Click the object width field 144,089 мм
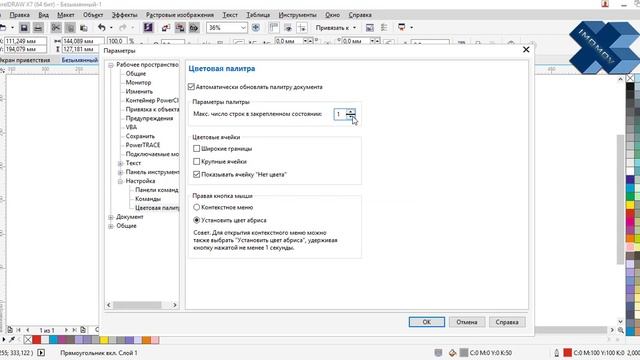The image size is (640, 360). coord(83,41)
